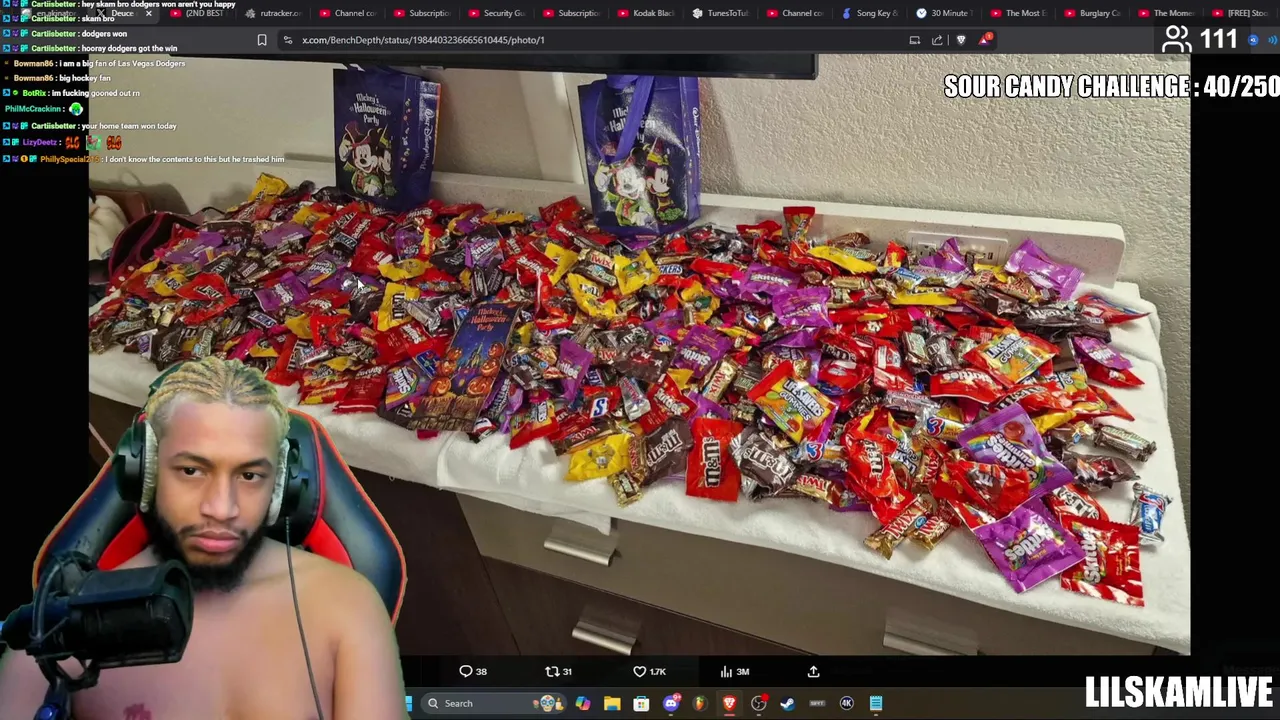
Task: Open File Explorer from the taskbar
Action: point(612,703)
